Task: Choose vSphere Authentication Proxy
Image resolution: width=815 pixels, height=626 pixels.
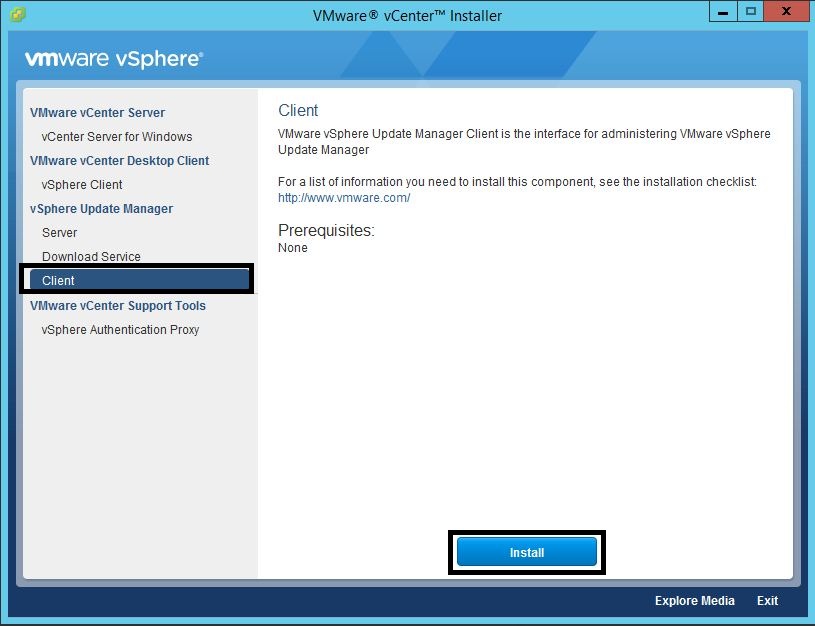Action: [x=120, y=330]
